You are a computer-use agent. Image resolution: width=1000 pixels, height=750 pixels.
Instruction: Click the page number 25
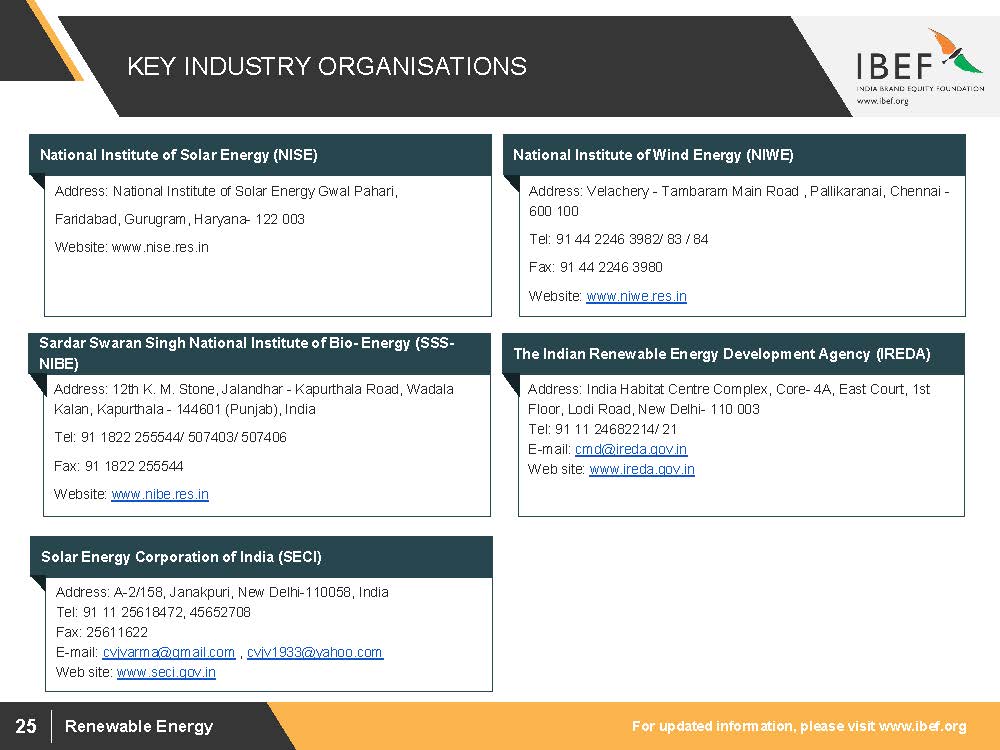[x=26, y=726]
